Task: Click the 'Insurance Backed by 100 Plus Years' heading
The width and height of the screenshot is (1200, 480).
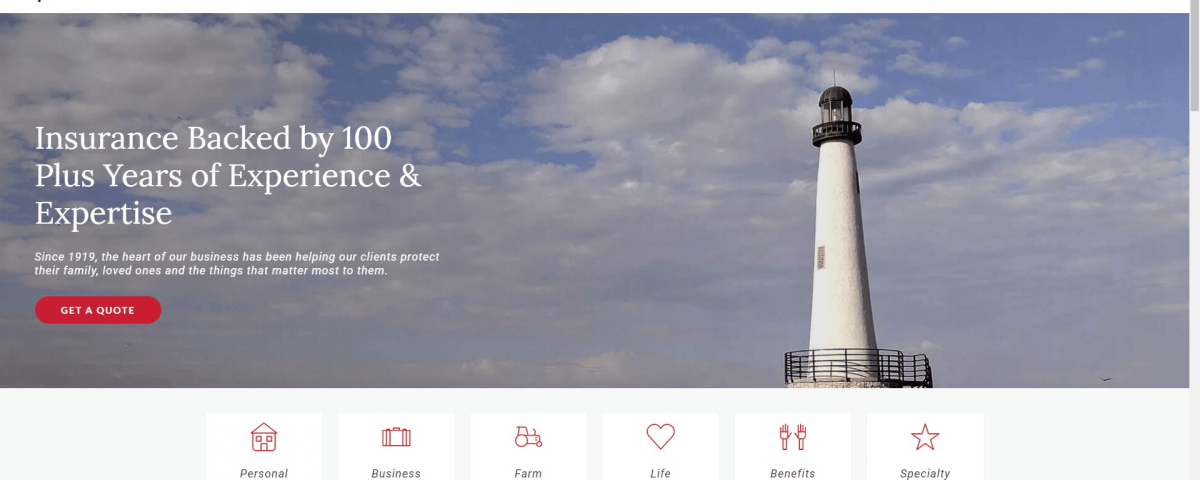Action: tap(228, 176)
